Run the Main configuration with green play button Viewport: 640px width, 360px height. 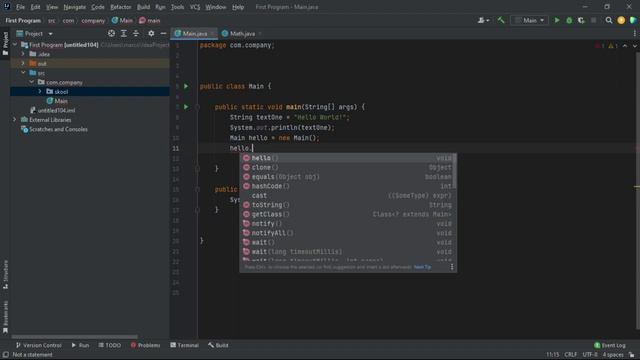click(x=557, y=20)
